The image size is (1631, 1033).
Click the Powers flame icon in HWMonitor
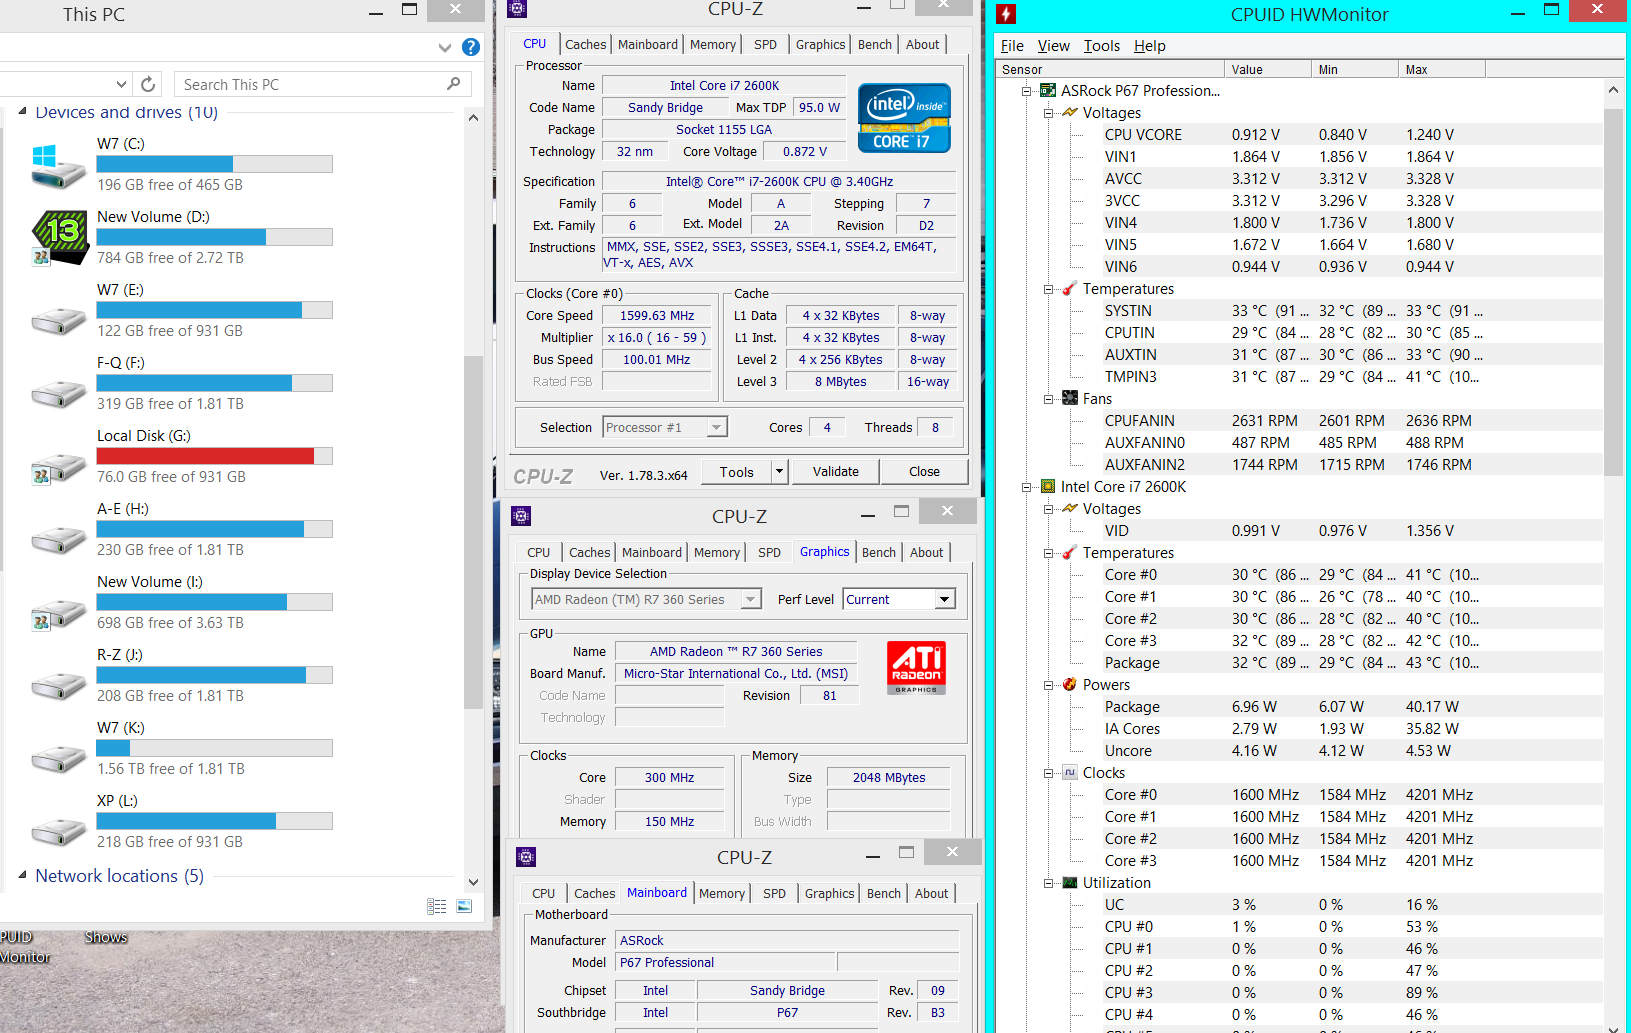click(x=1070, y=684)
